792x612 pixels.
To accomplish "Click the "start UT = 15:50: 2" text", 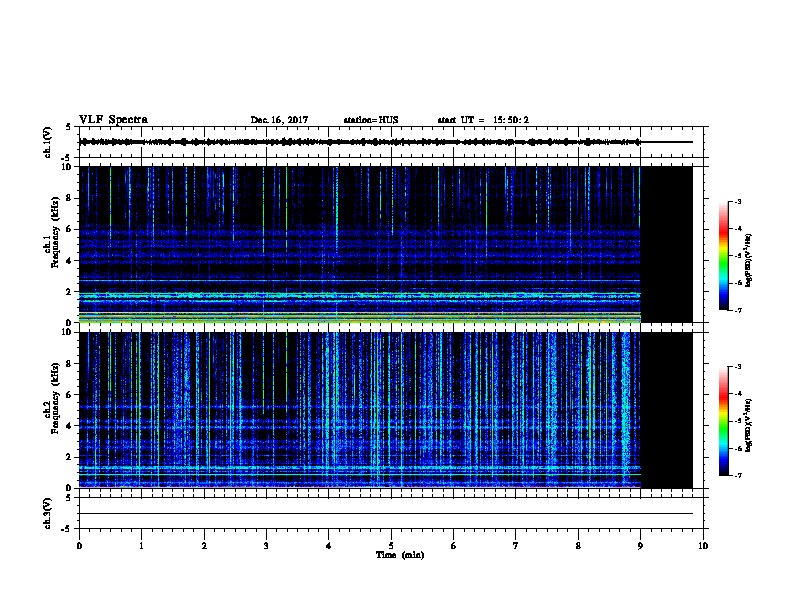I will tap(483, 120).
